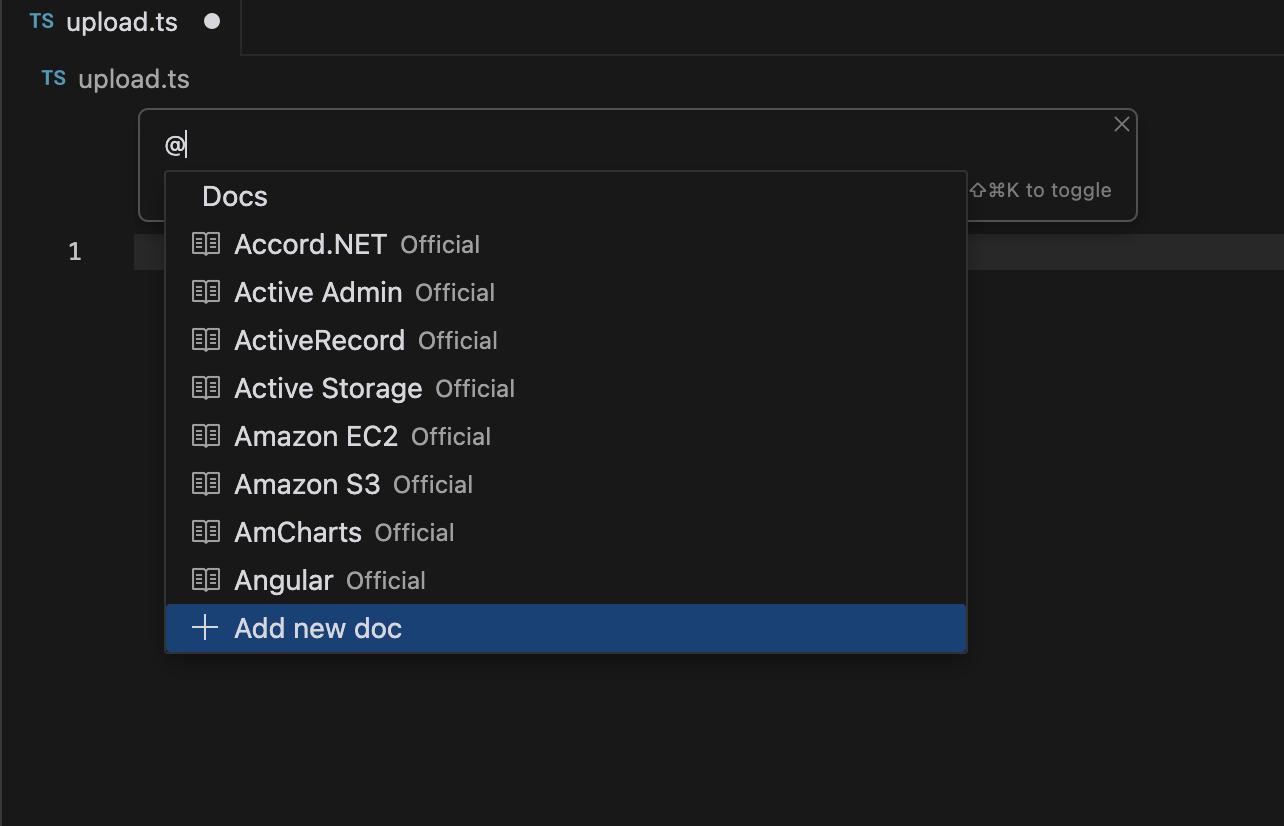This screenshot has height=826, width=1284.
Task: Click the Official label next to Accord.NET
Action: point(440,245)
